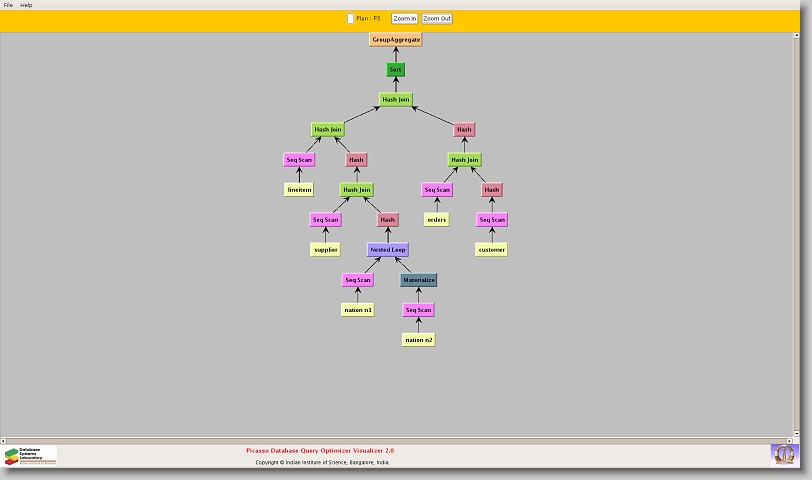Open the Help menu

(x=26, y=5)
